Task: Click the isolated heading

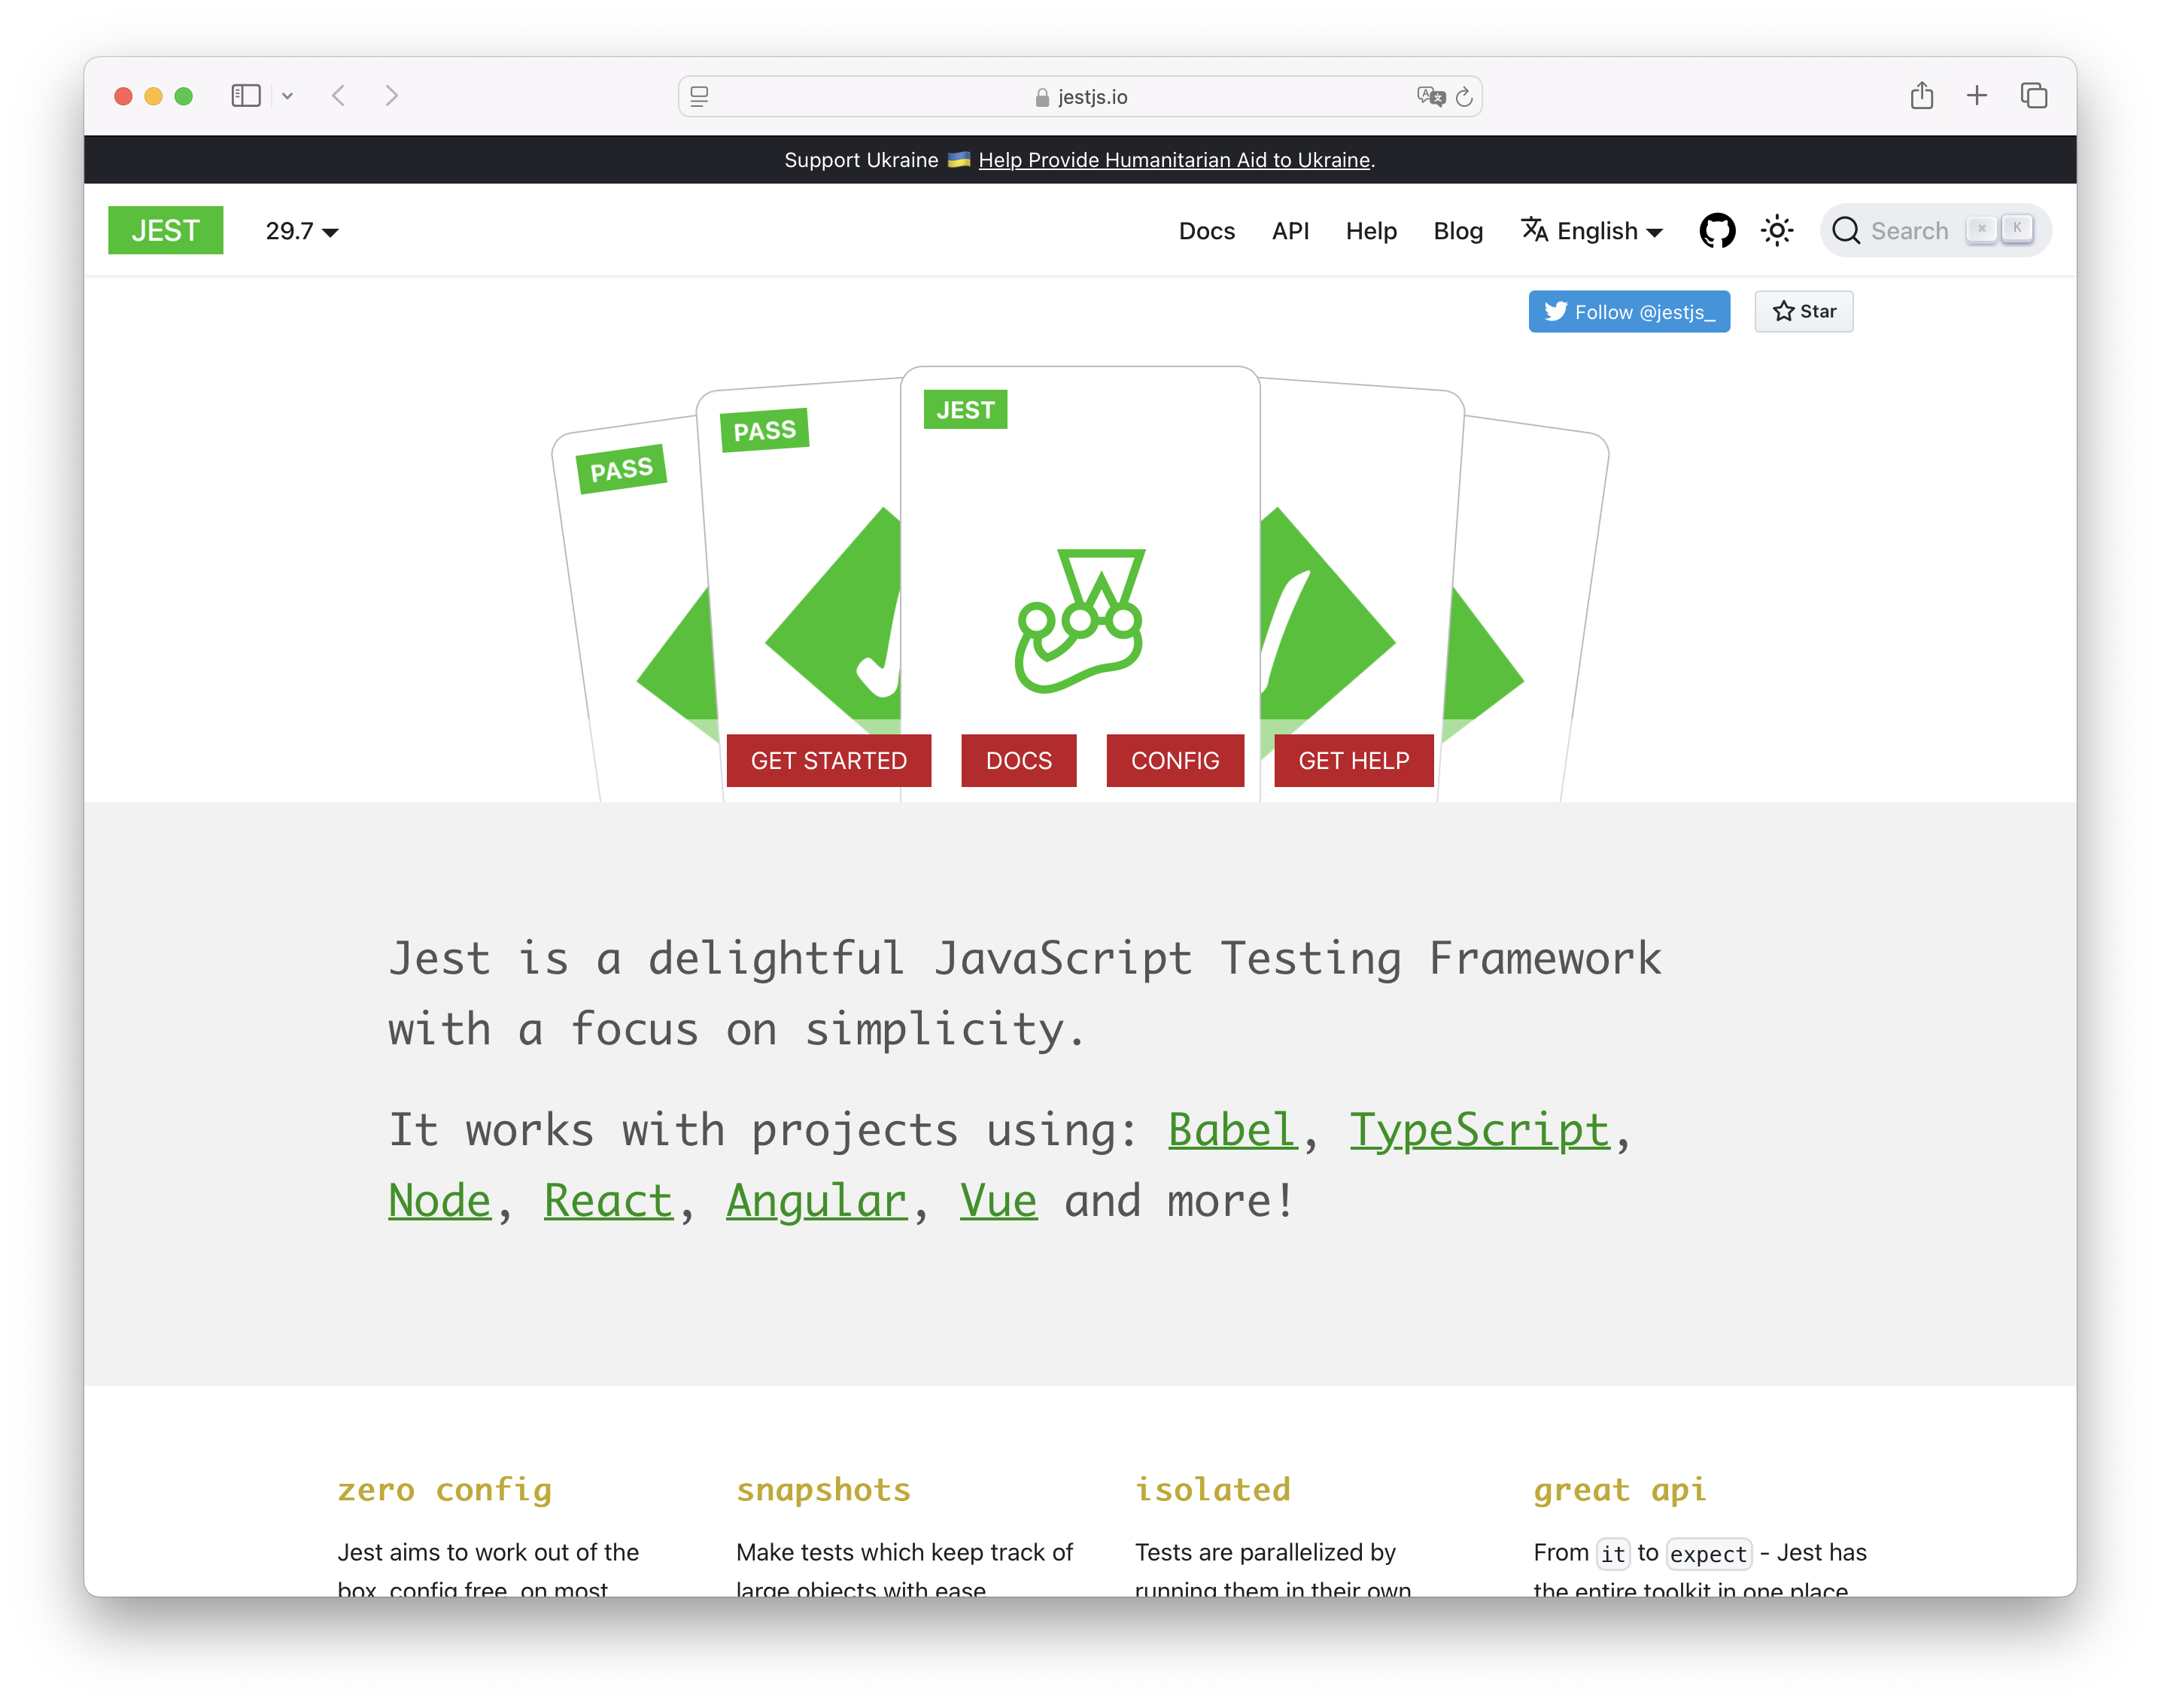Action: (1212, 1489)
